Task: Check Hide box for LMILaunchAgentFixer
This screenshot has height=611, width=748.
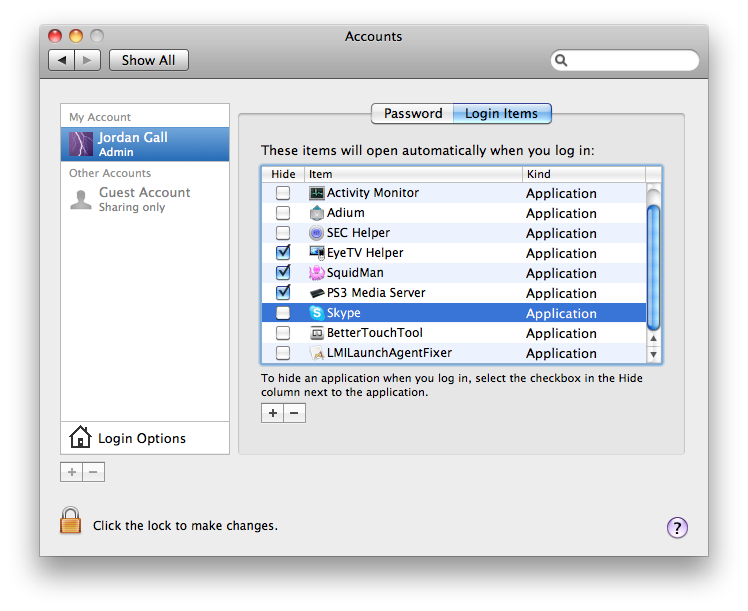Action: tap(283, 353)
